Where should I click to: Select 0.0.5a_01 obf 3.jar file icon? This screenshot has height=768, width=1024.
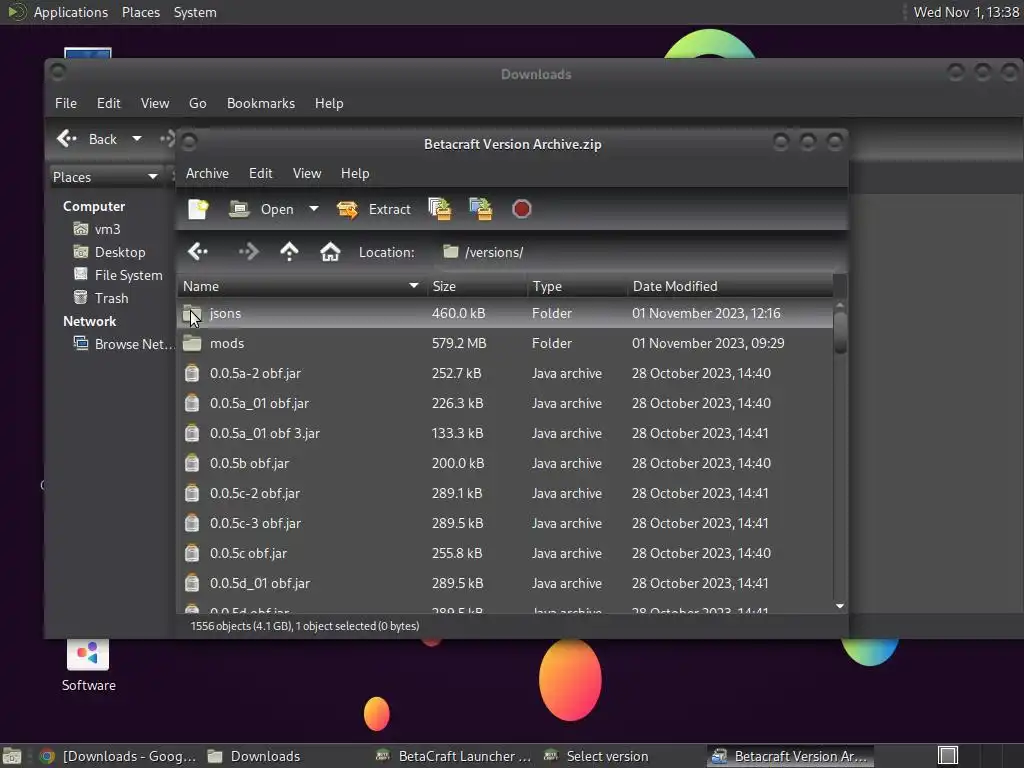point(192,434)
